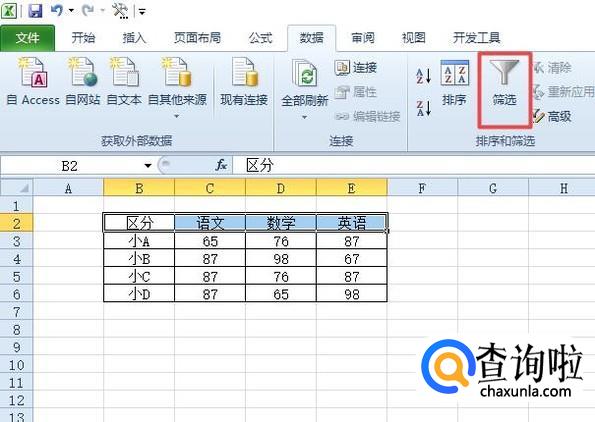Click the Connections (连接) button
The image size is (595, 422).
356,68
